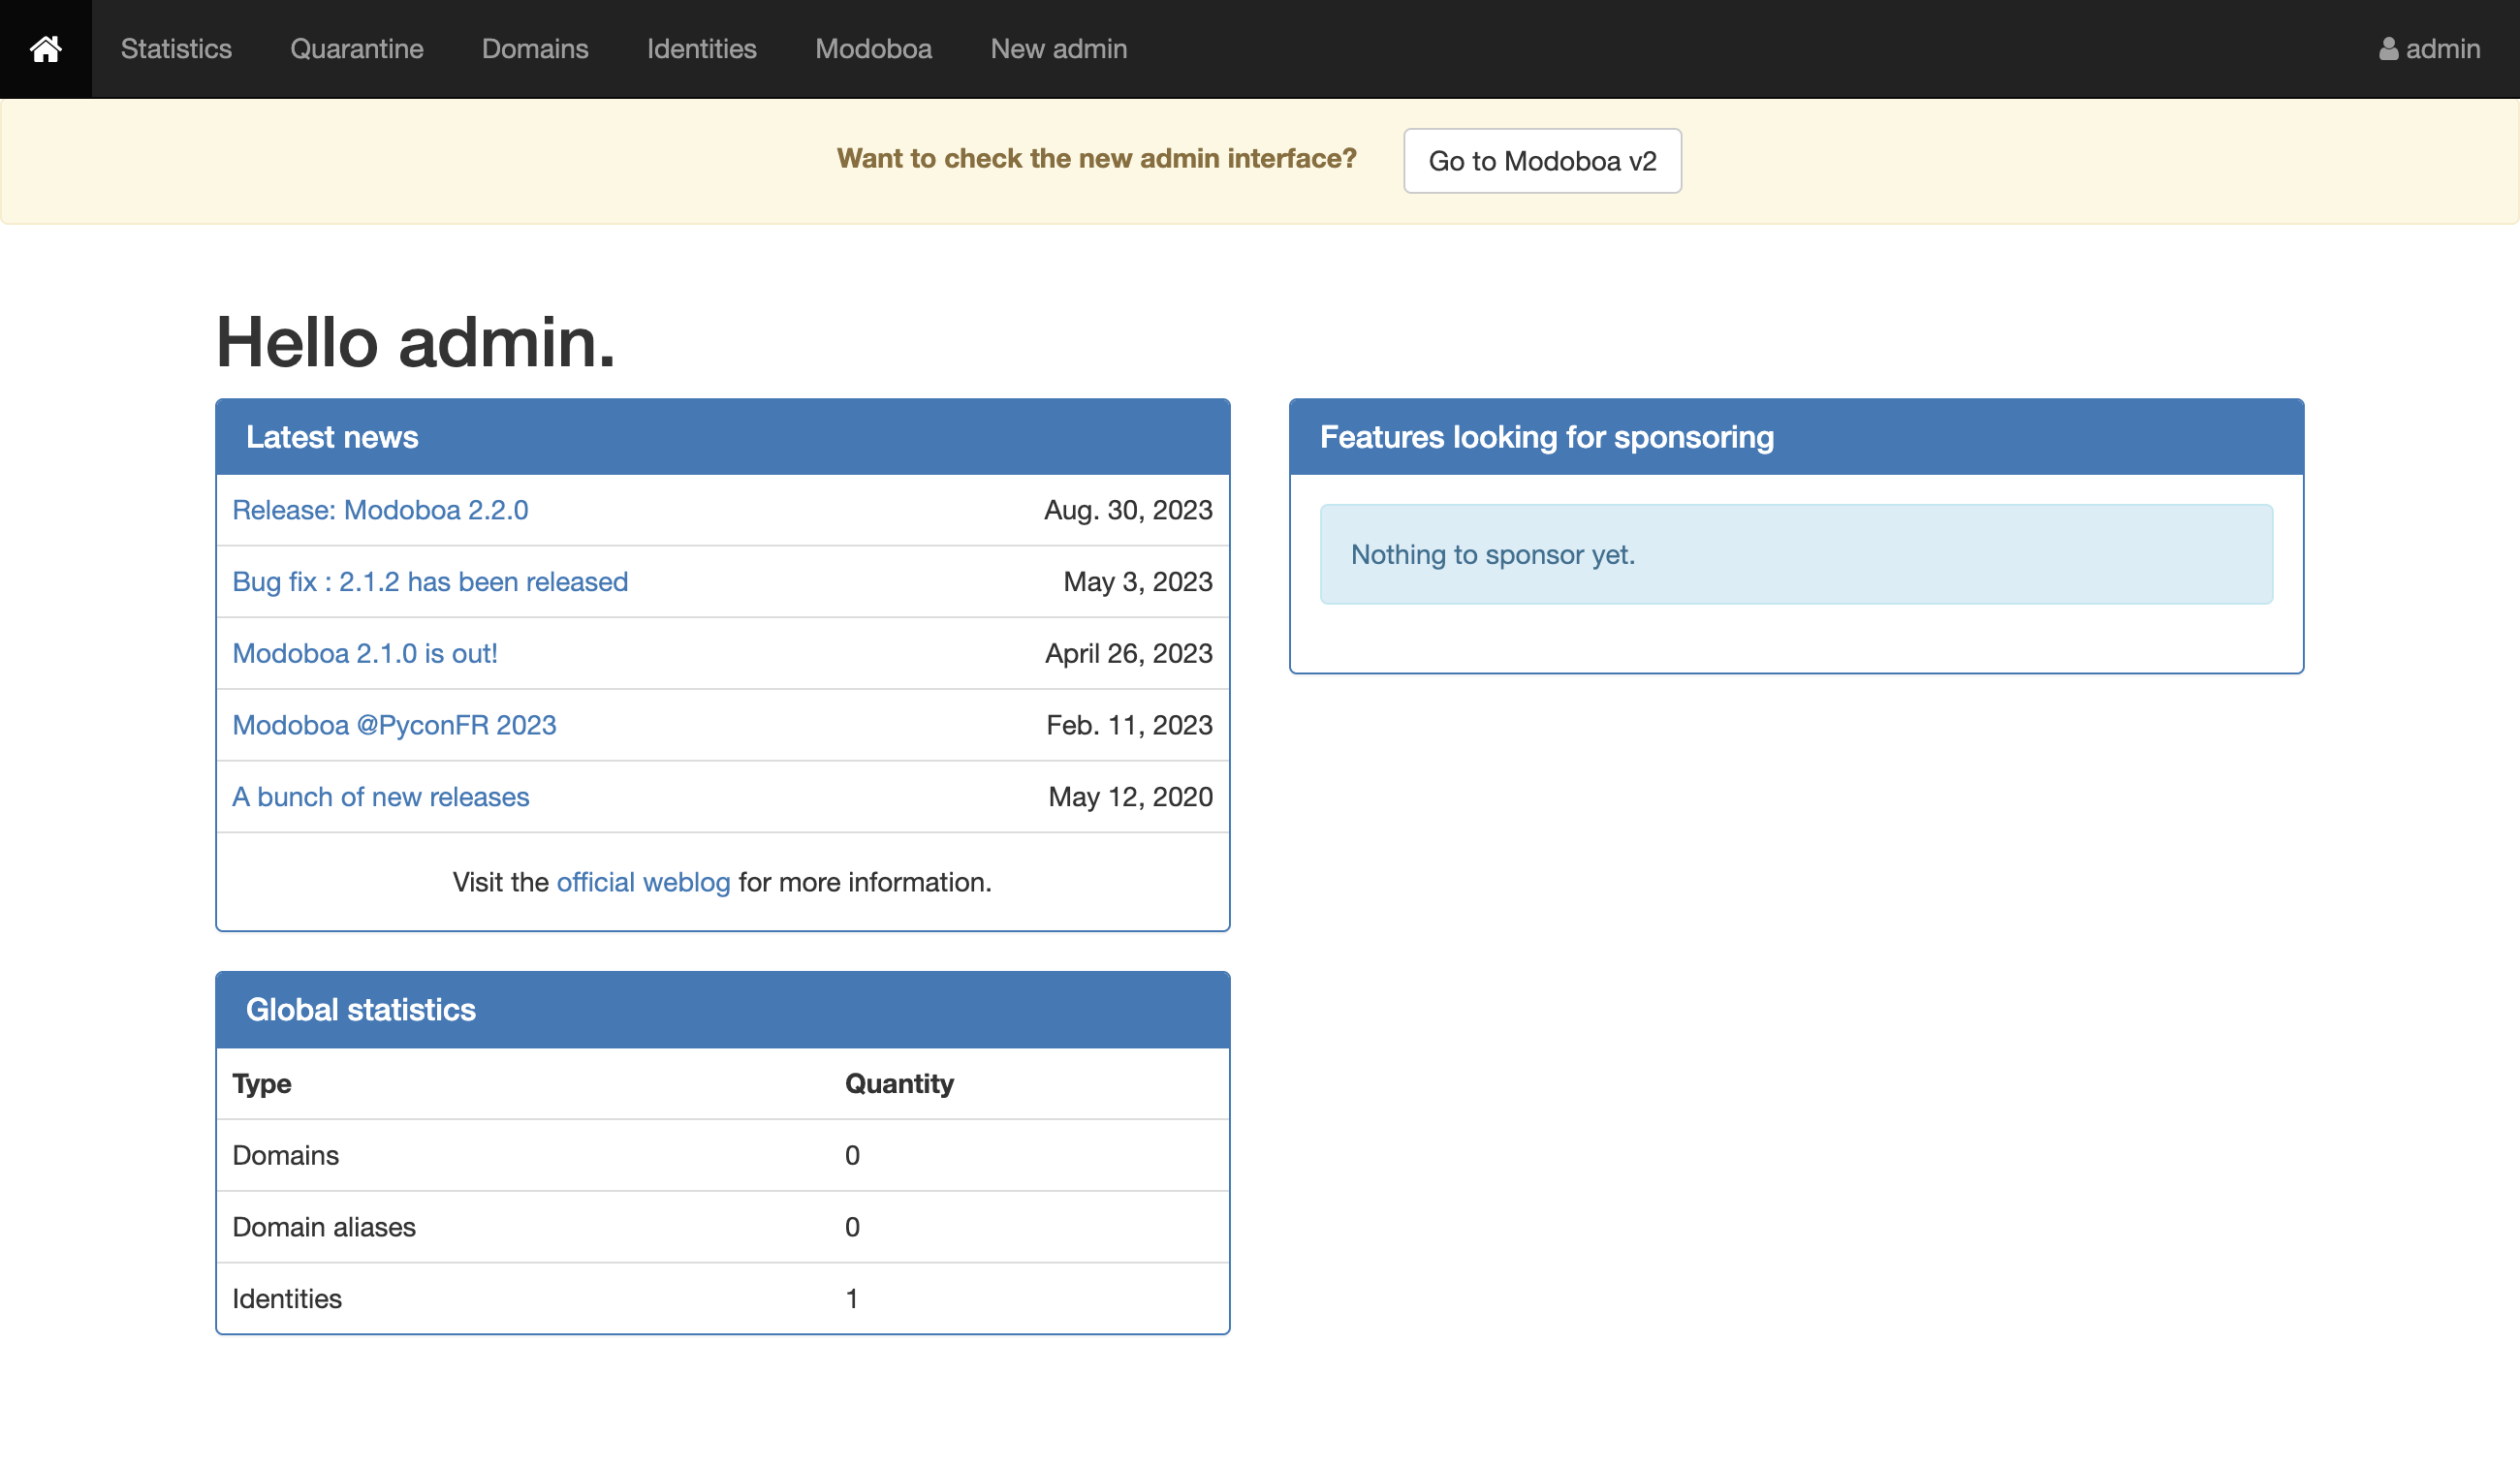Image resolution: width=2520 pixels, height=1469 pixels.
Task: Click the Go to Modoboa v2 button
Action: 1542,161
